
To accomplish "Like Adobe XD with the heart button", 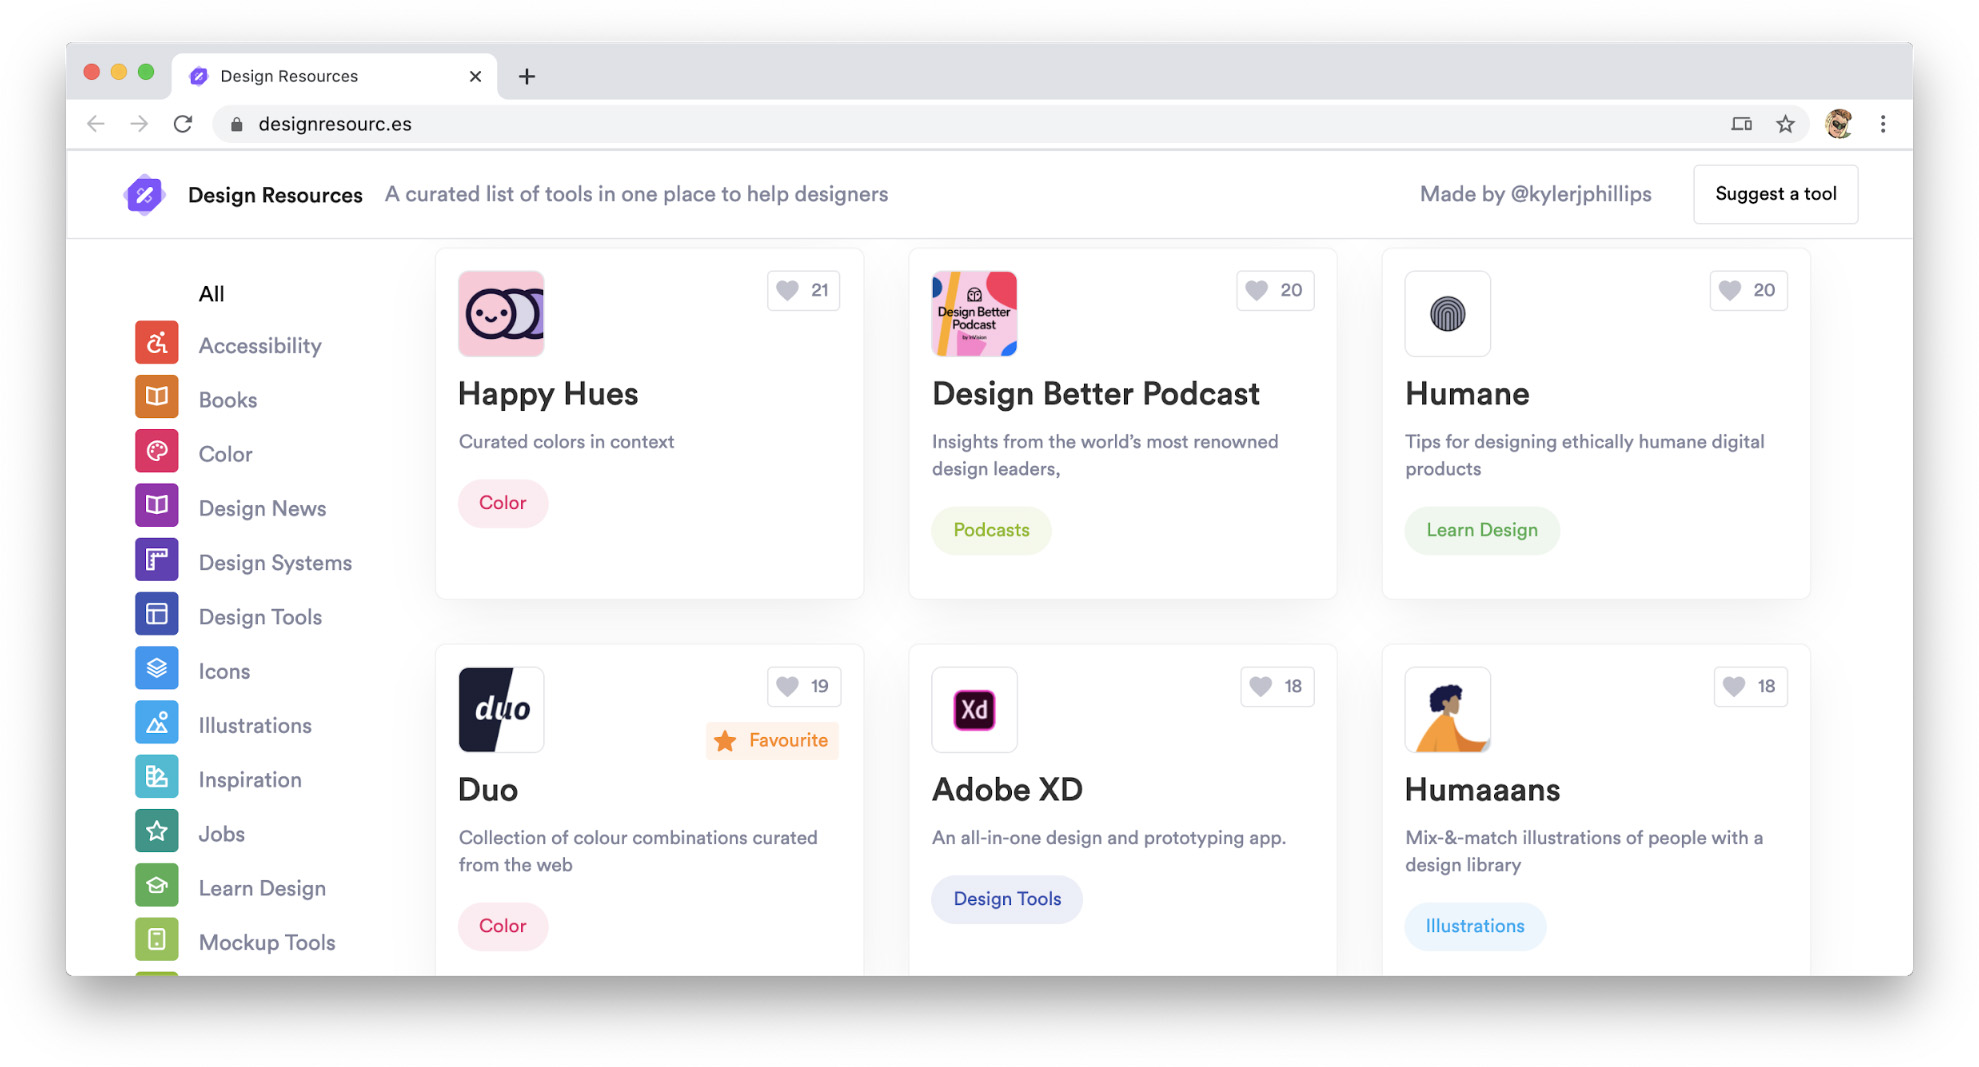I will pyautogui.click(x=1277, y=686).
